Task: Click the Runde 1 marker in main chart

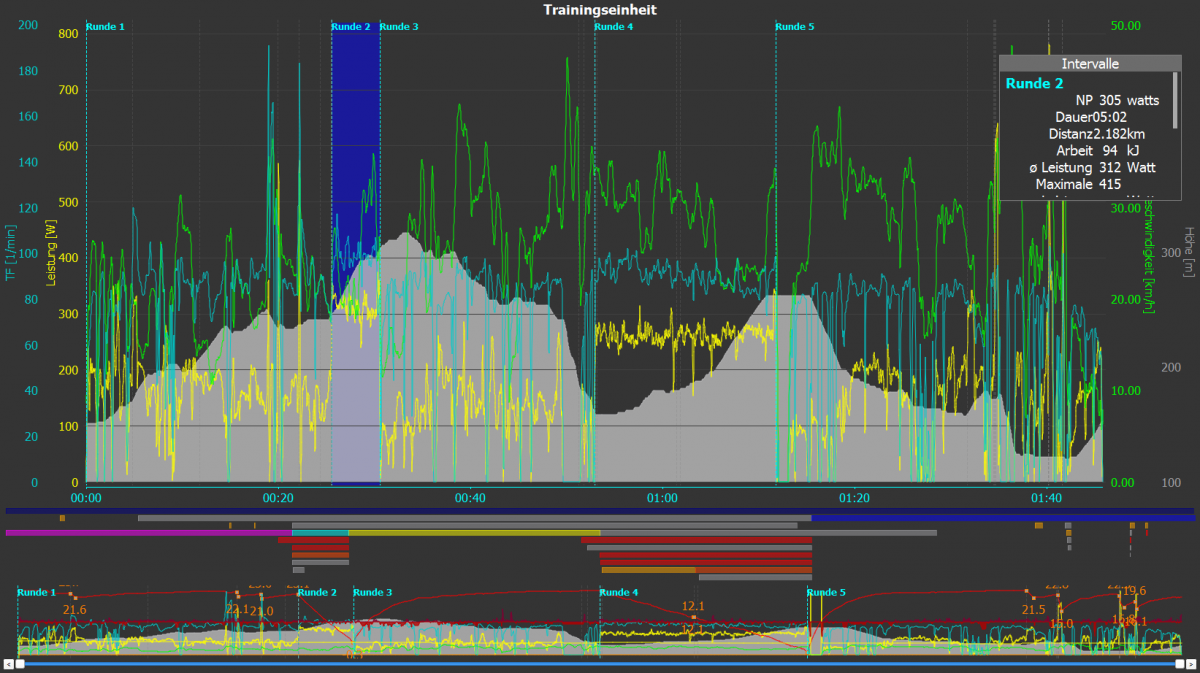Action: pyautogui.click(x=106, y=27)
